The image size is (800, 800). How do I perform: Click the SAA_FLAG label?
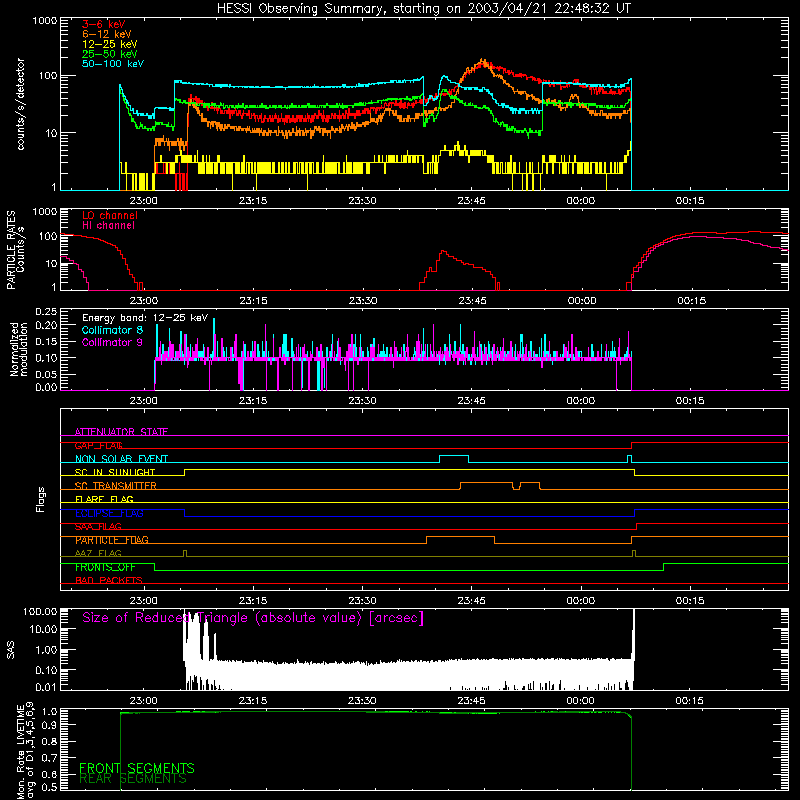[98, 527]
